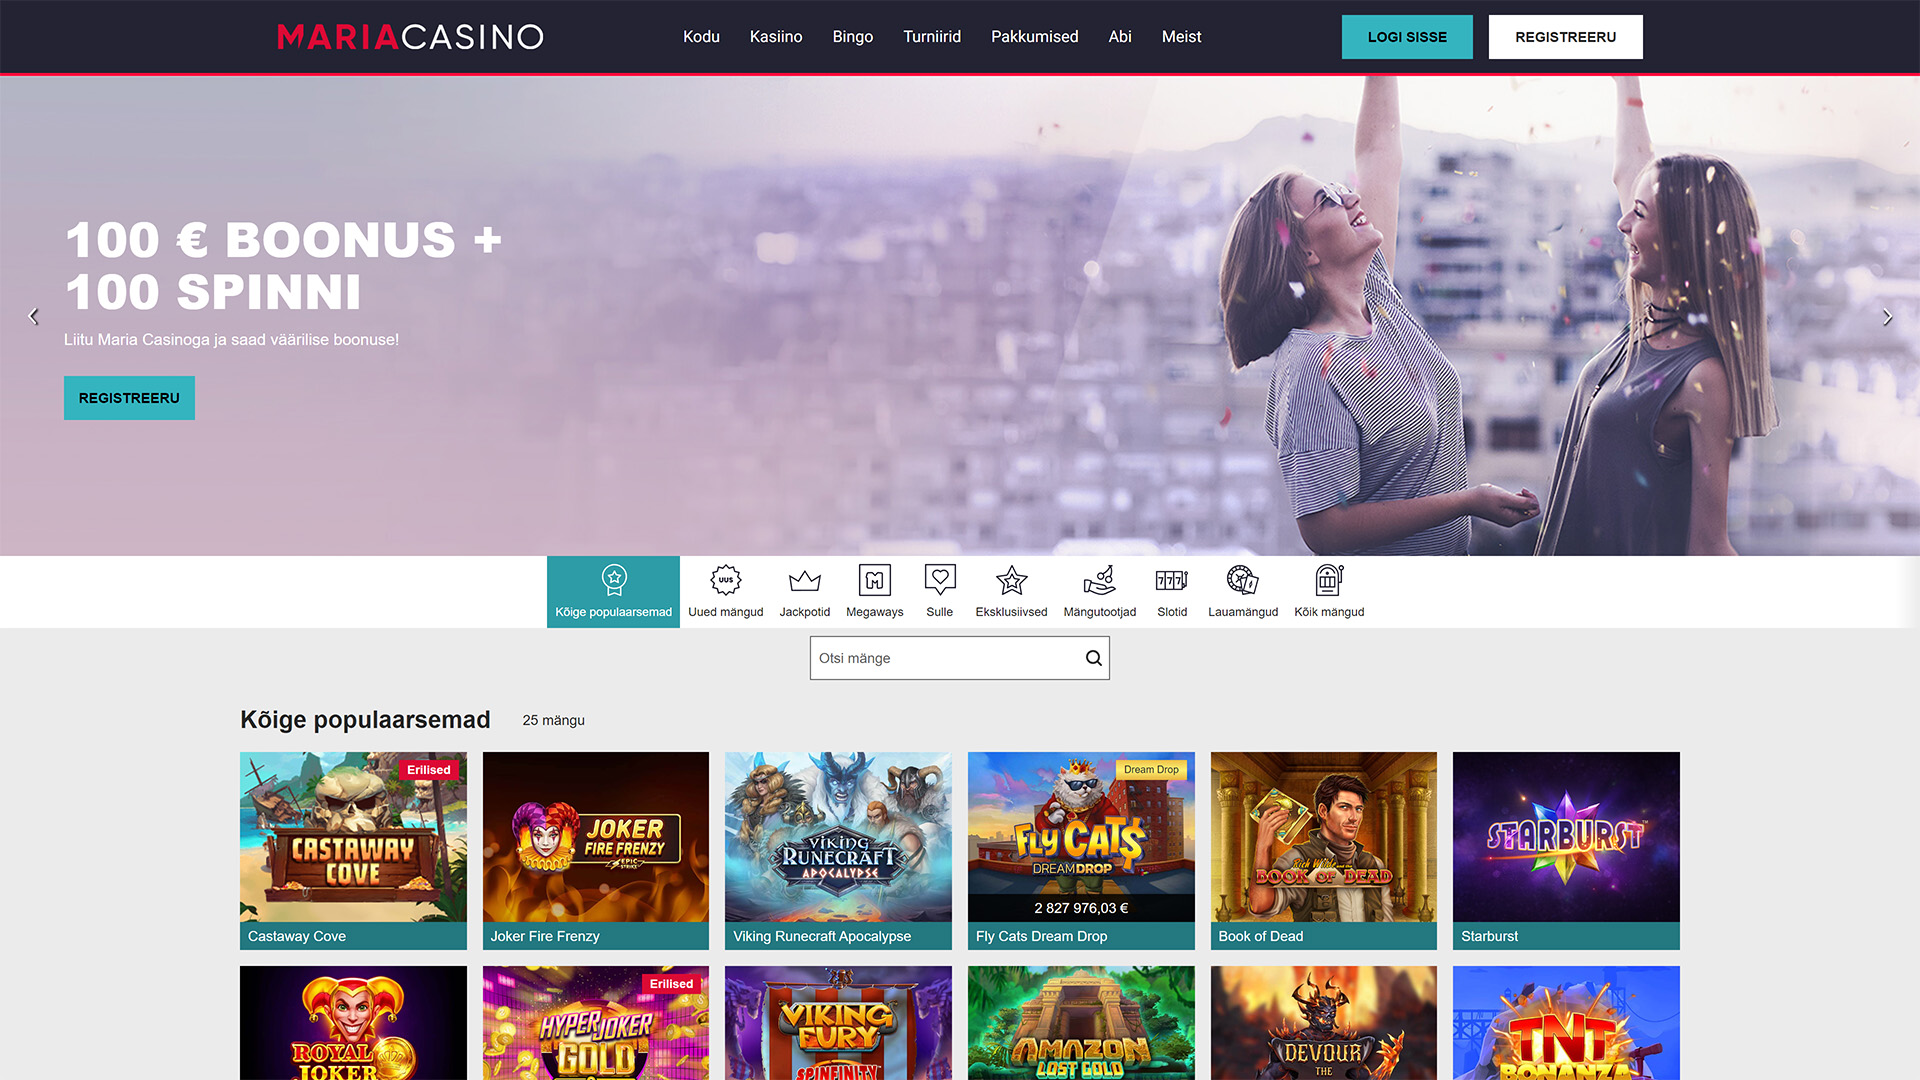The height and width of the screenshot is (1080, 1920).
Task: Select the Eksklusiivsed star icon
Action: point(1012,580)
